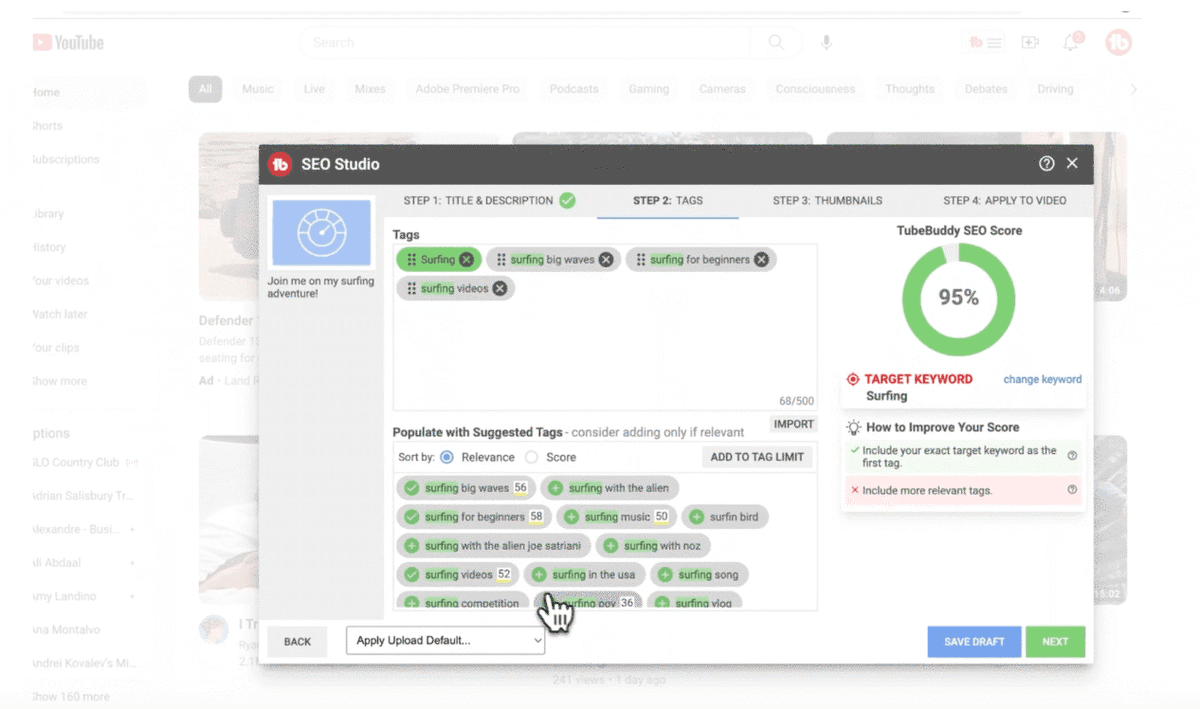Screen dimensions: 1200x709
Task: Remove the 'surfing for beginners' tag
Action: pyautogui.click(x=761, y=260)
